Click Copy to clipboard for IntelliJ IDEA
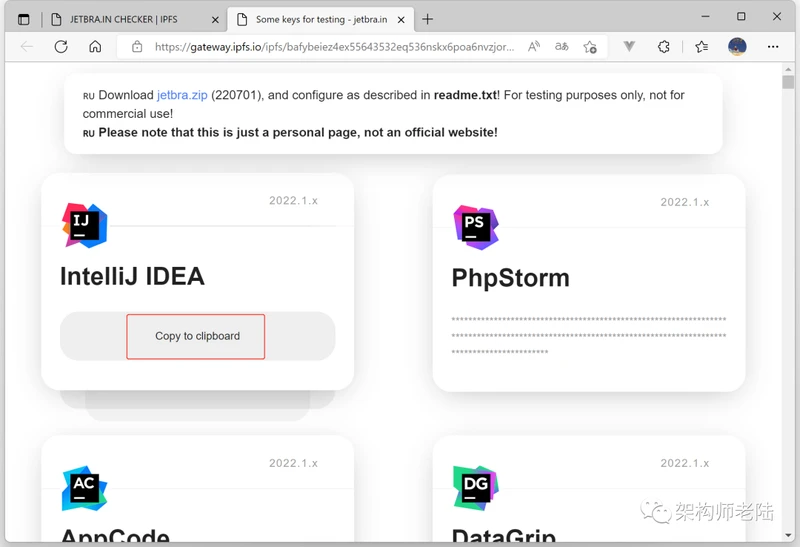Image resolution: width=800 pixels, height=547 pixels. [196, 336]
